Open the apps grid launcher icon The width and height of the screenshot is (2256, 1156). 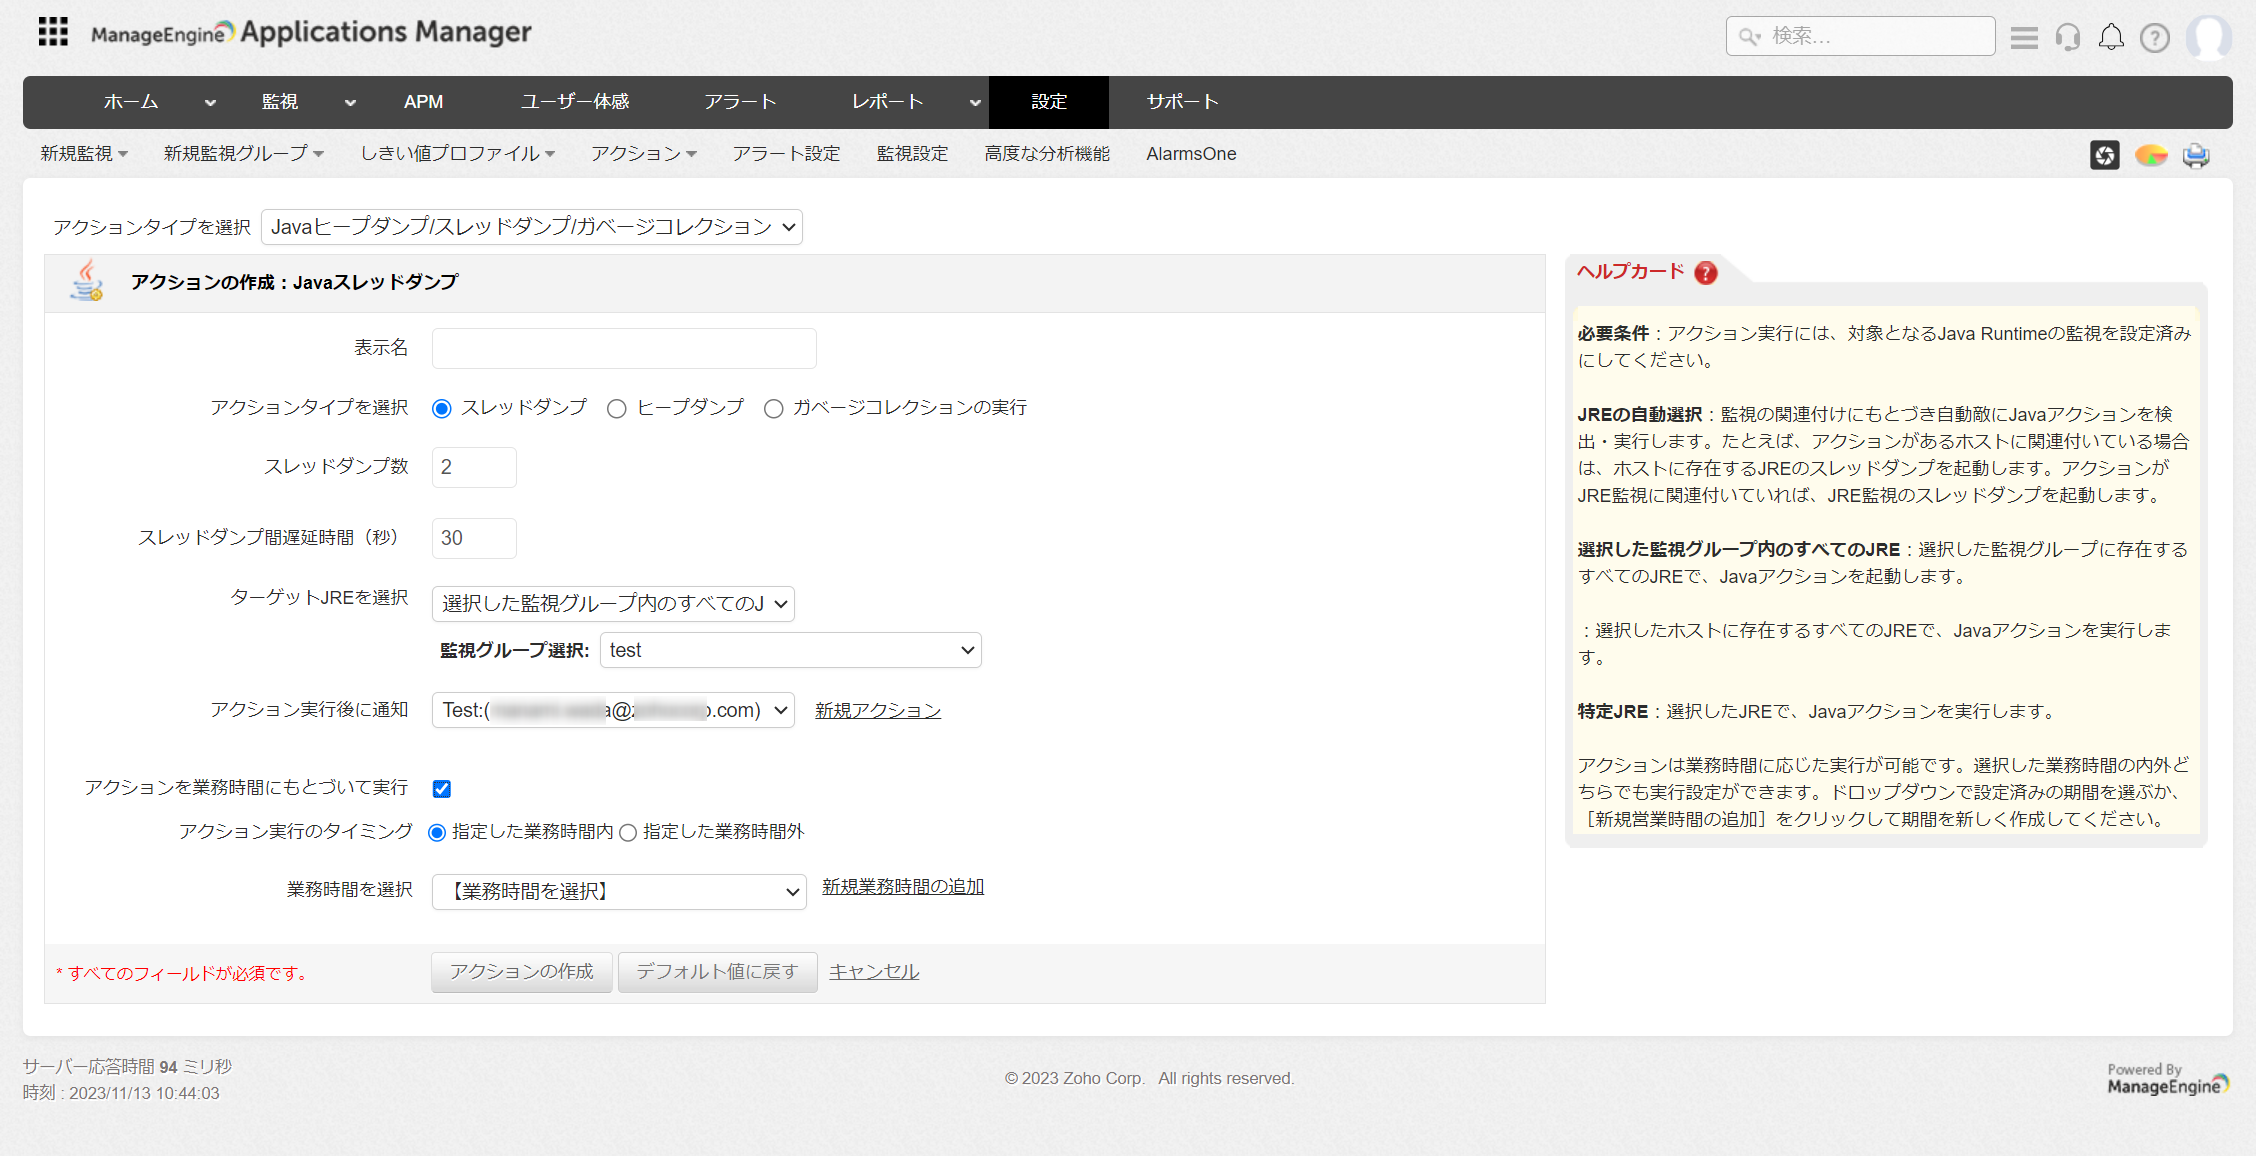click(x=53, y=32)
